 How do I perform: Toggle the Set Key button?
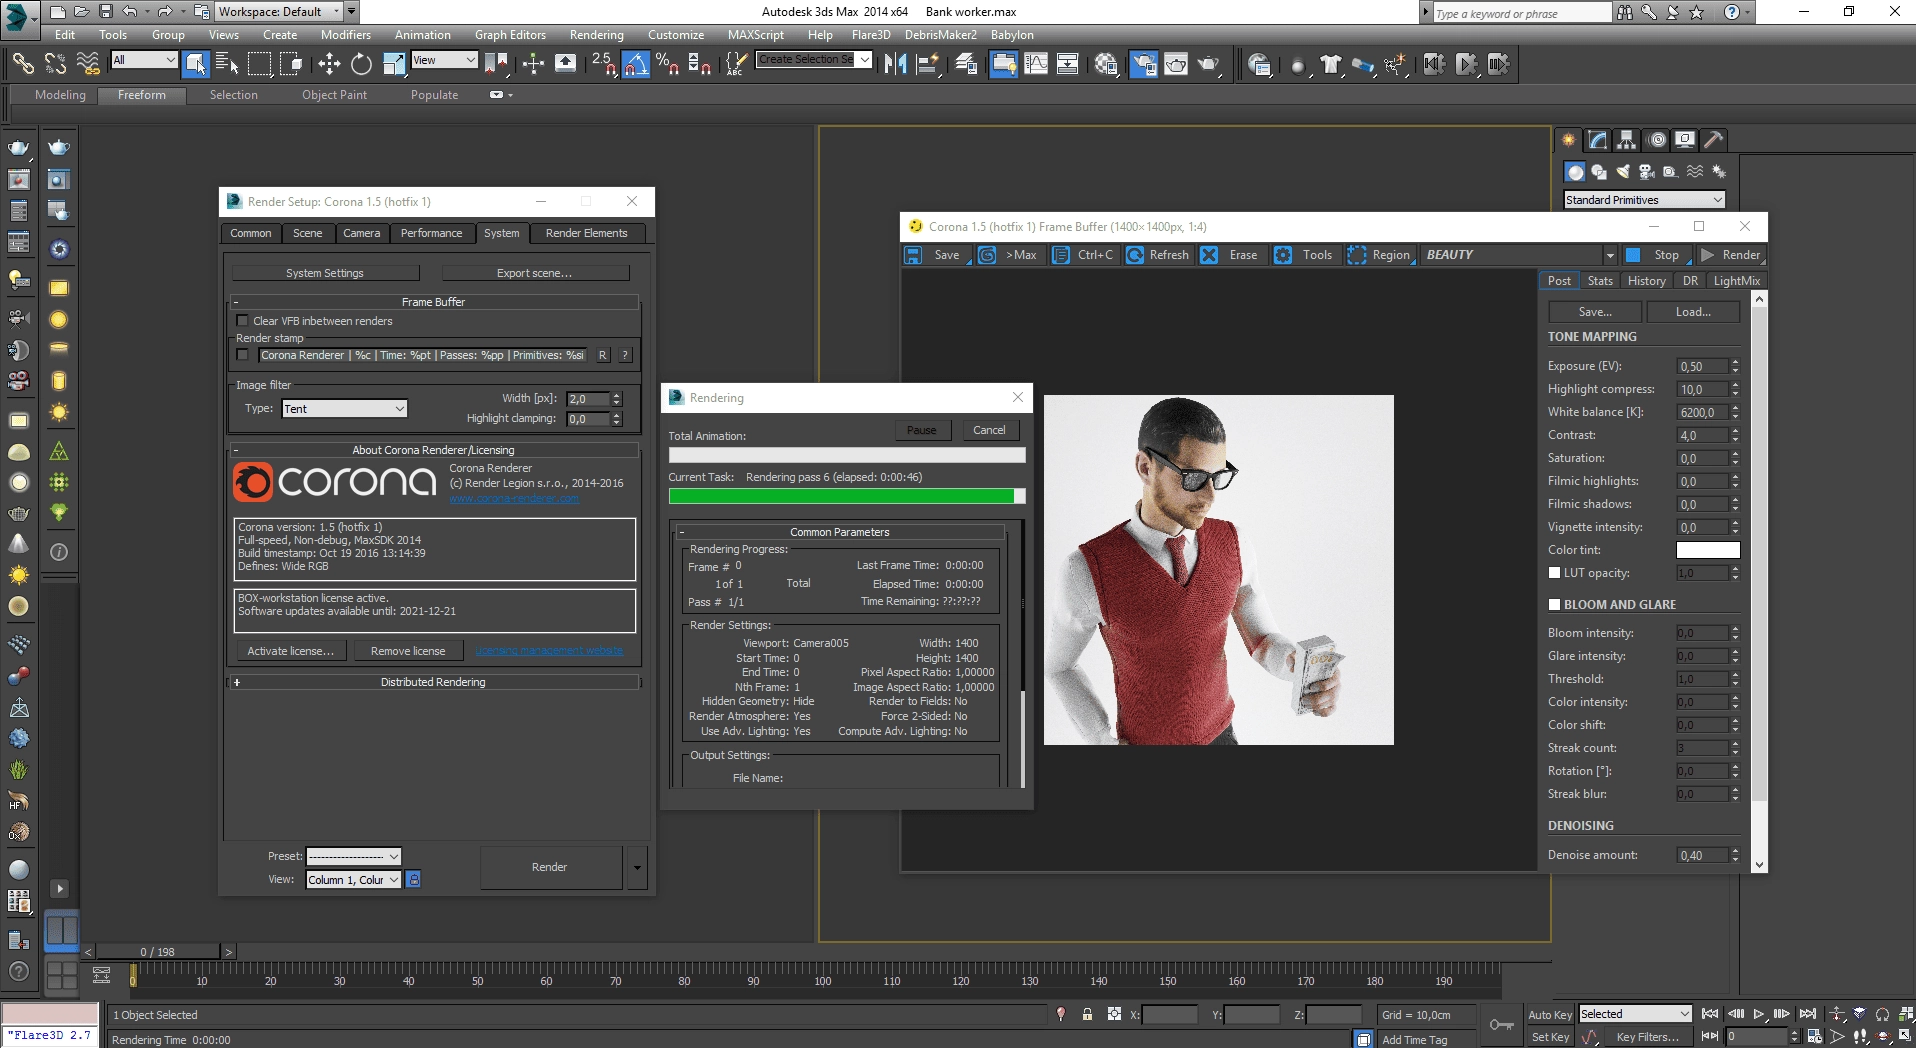pos(1550,1037)
